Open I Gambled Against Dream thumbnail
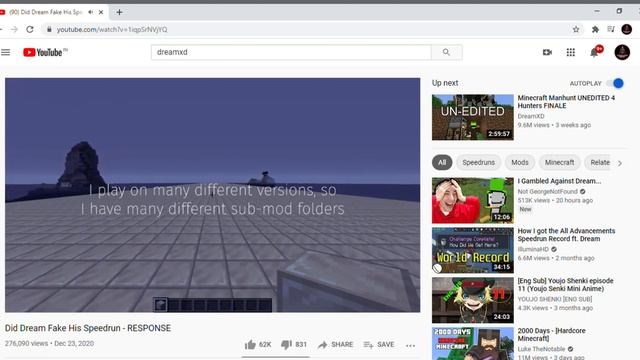This screenshot has width=640, height=360. tap(473, 200)
